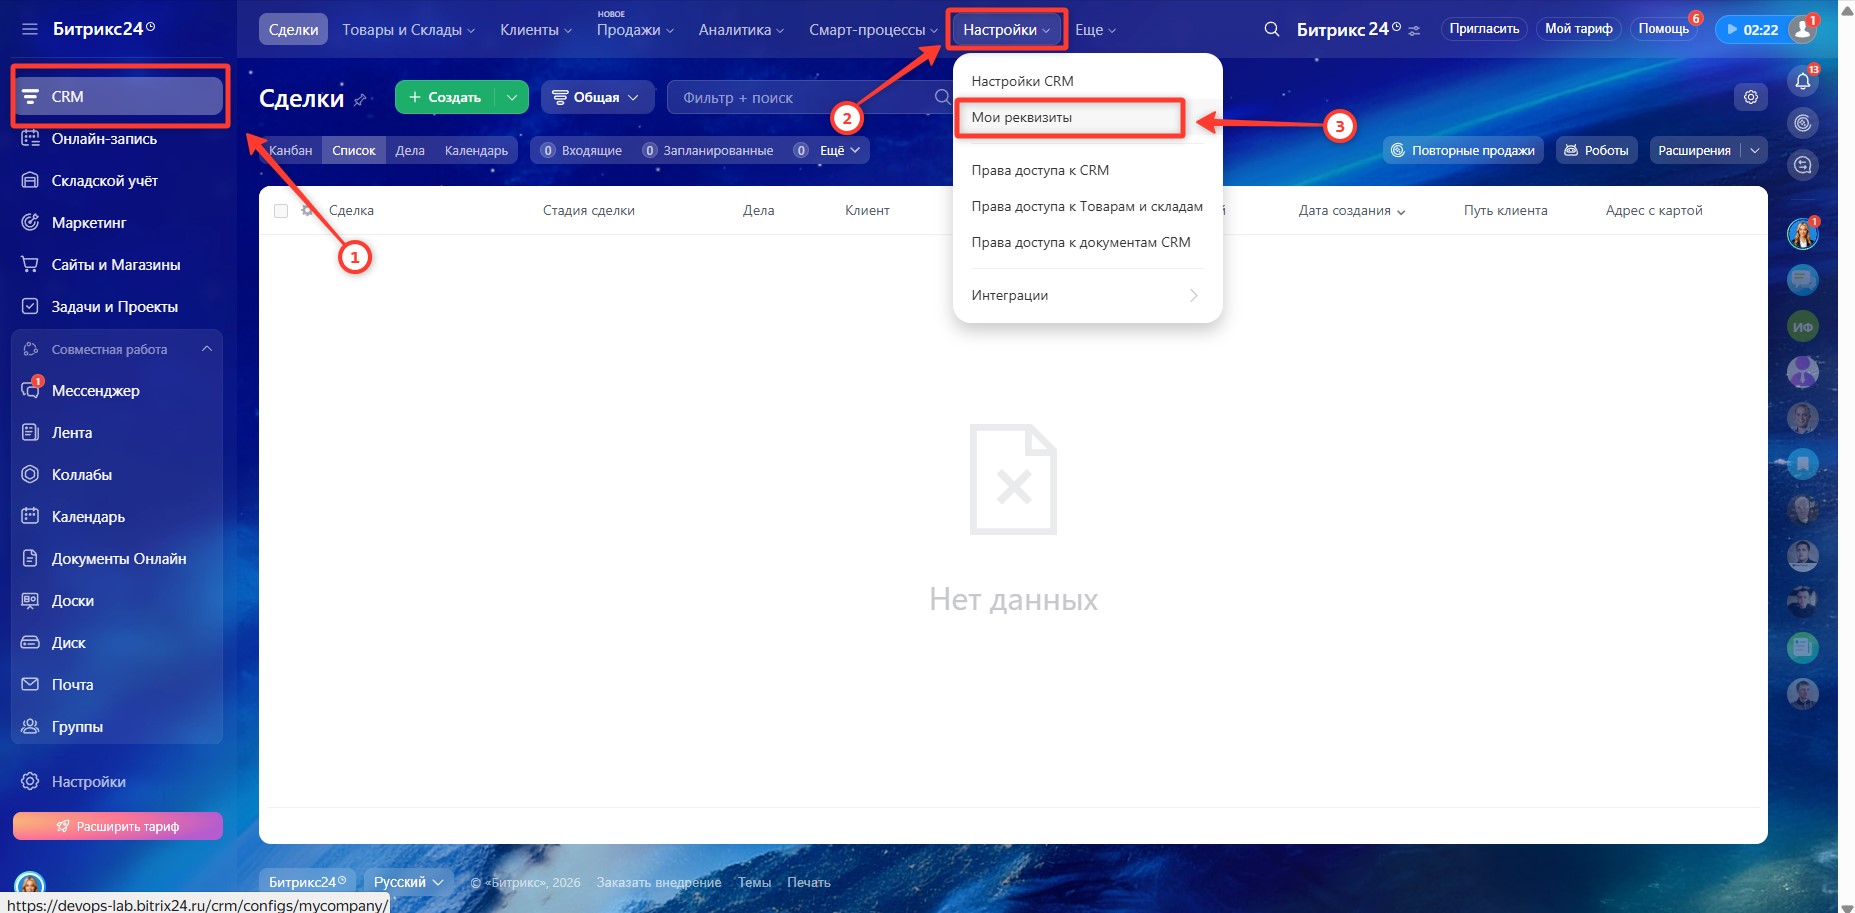Expand the Создать button dropdown arrow
Image resolution: width=1855 pixels, height=913 pixels.
[512, 97]
